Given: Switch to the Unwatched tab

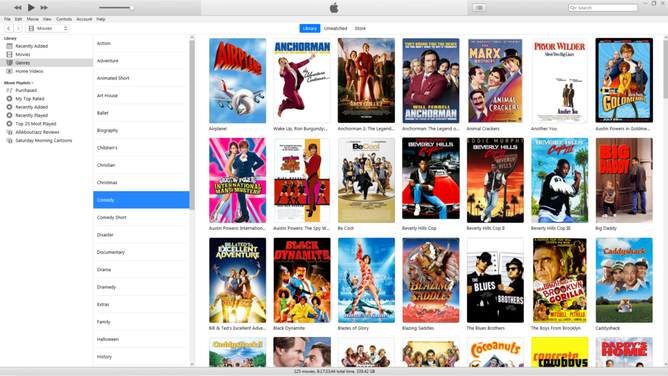Looking at the screenshot, I should pos(335,28).
